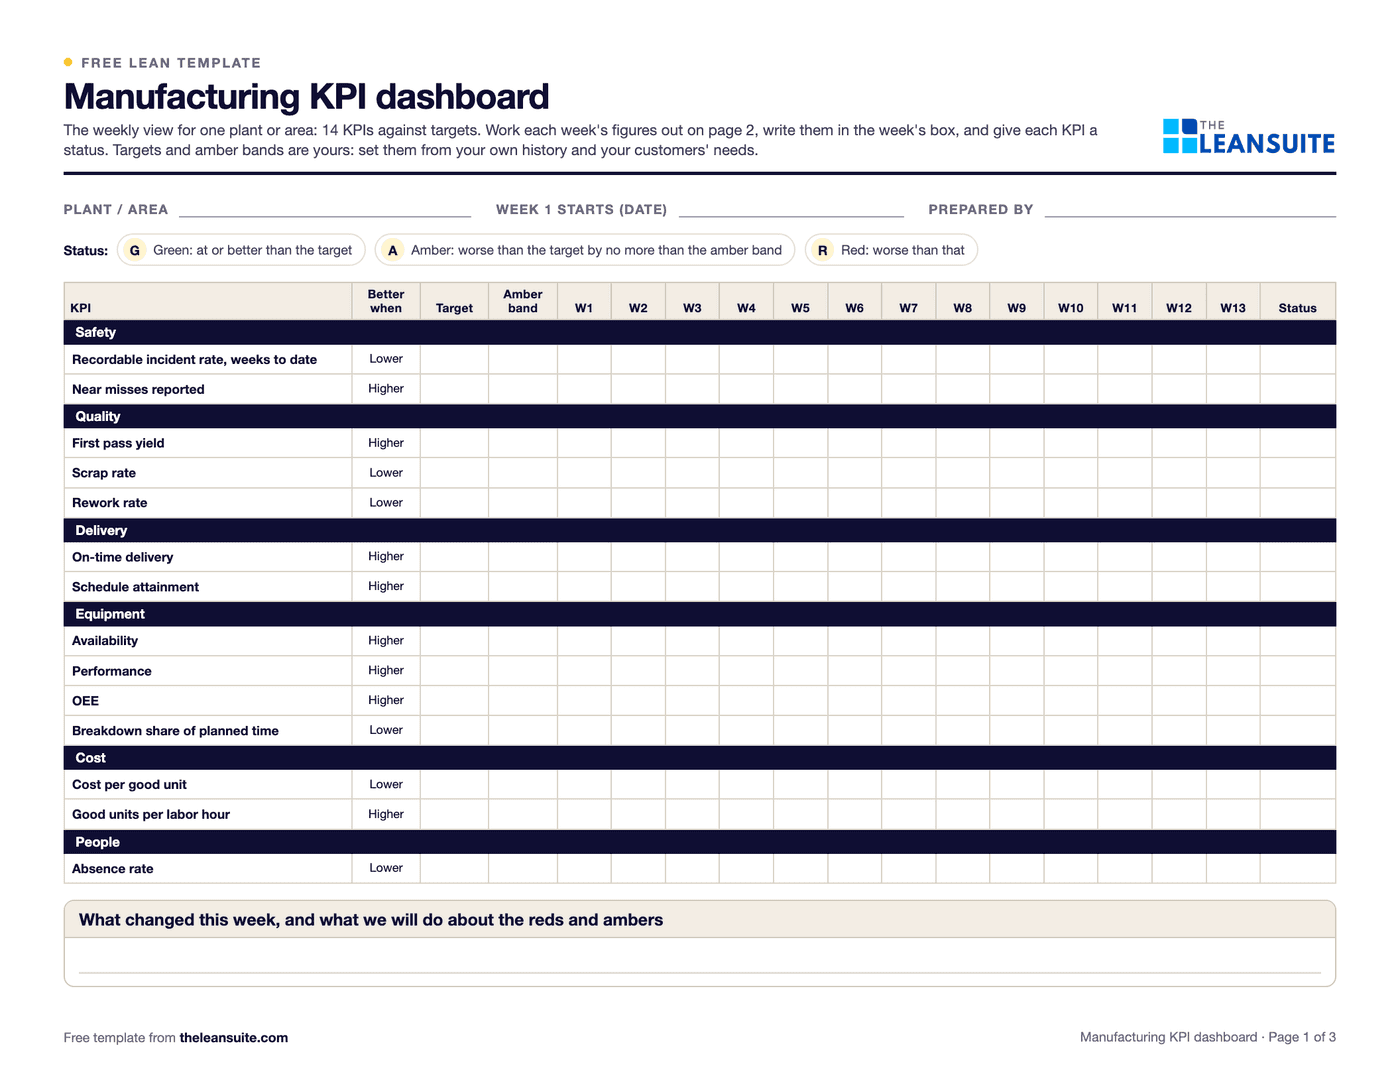Click the LeanSuite logo
Screen dimensions: 1400x1082
[1249, 137]
